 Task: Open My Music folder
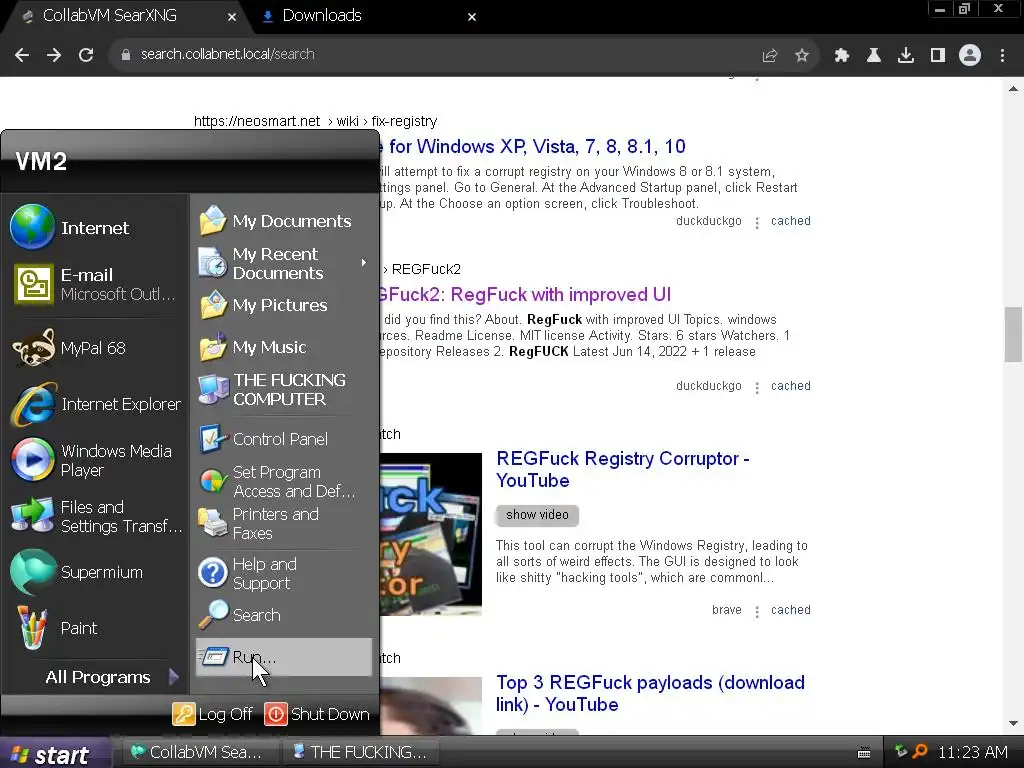coord(283,347)
